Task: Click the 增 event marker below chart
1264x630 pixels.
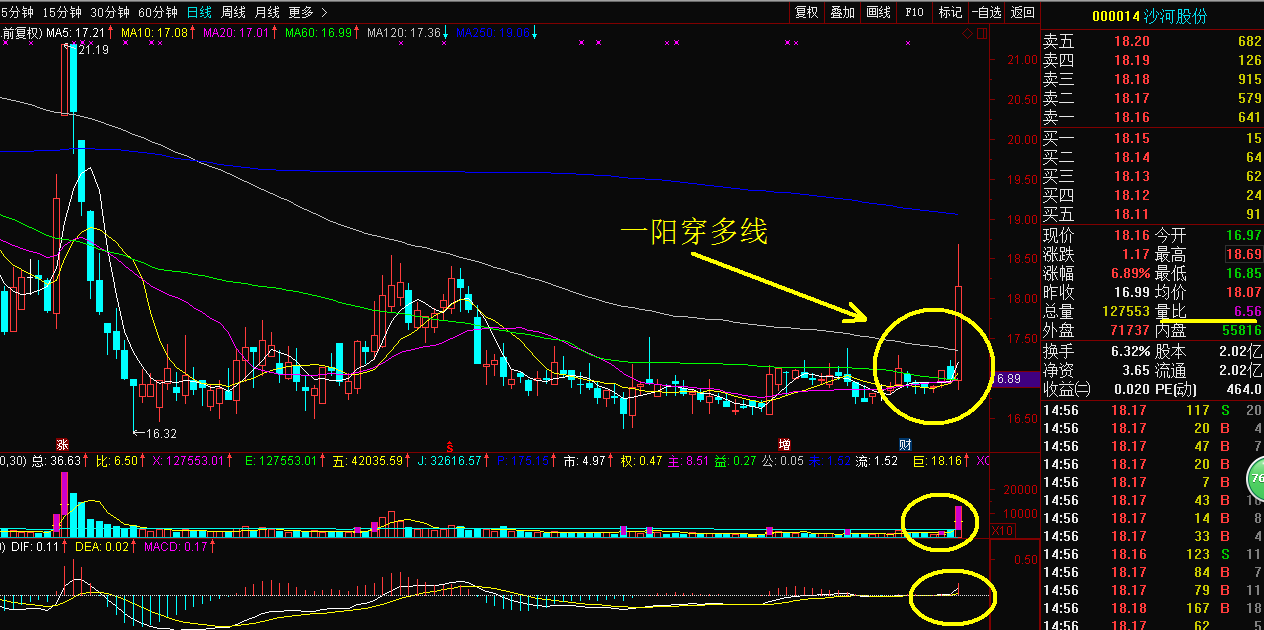Action: pos(786,443)
